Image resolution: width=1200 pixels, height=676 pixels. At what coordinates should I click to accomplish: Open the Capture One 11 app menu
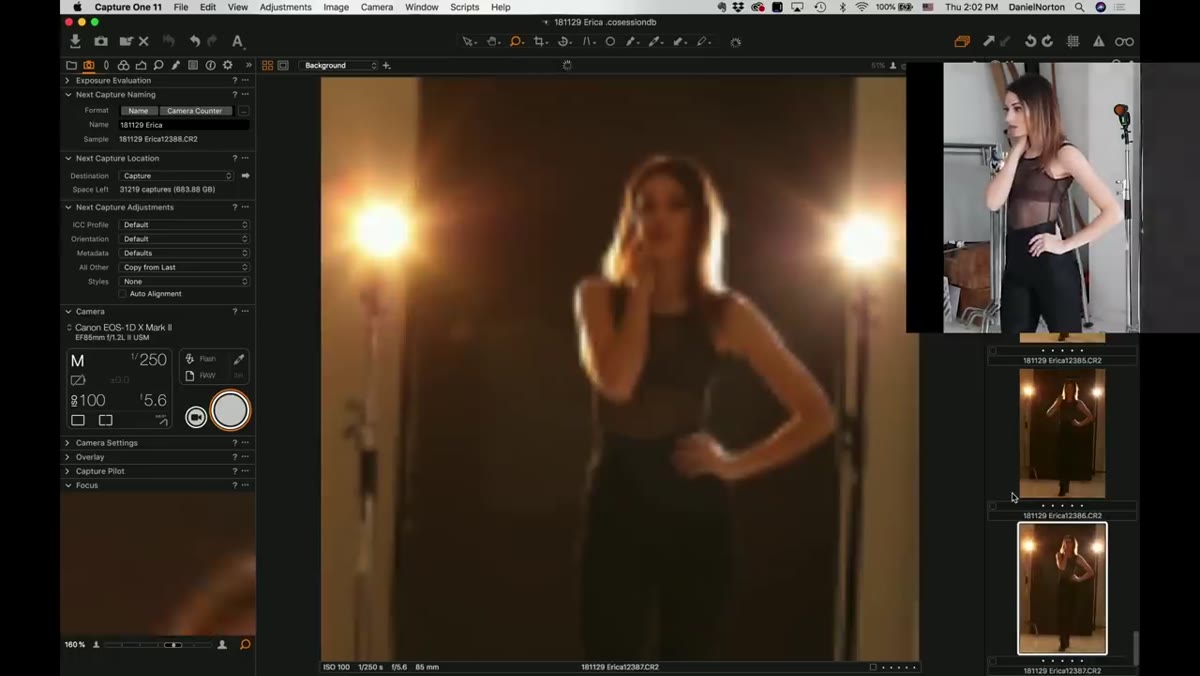point(128,7)
